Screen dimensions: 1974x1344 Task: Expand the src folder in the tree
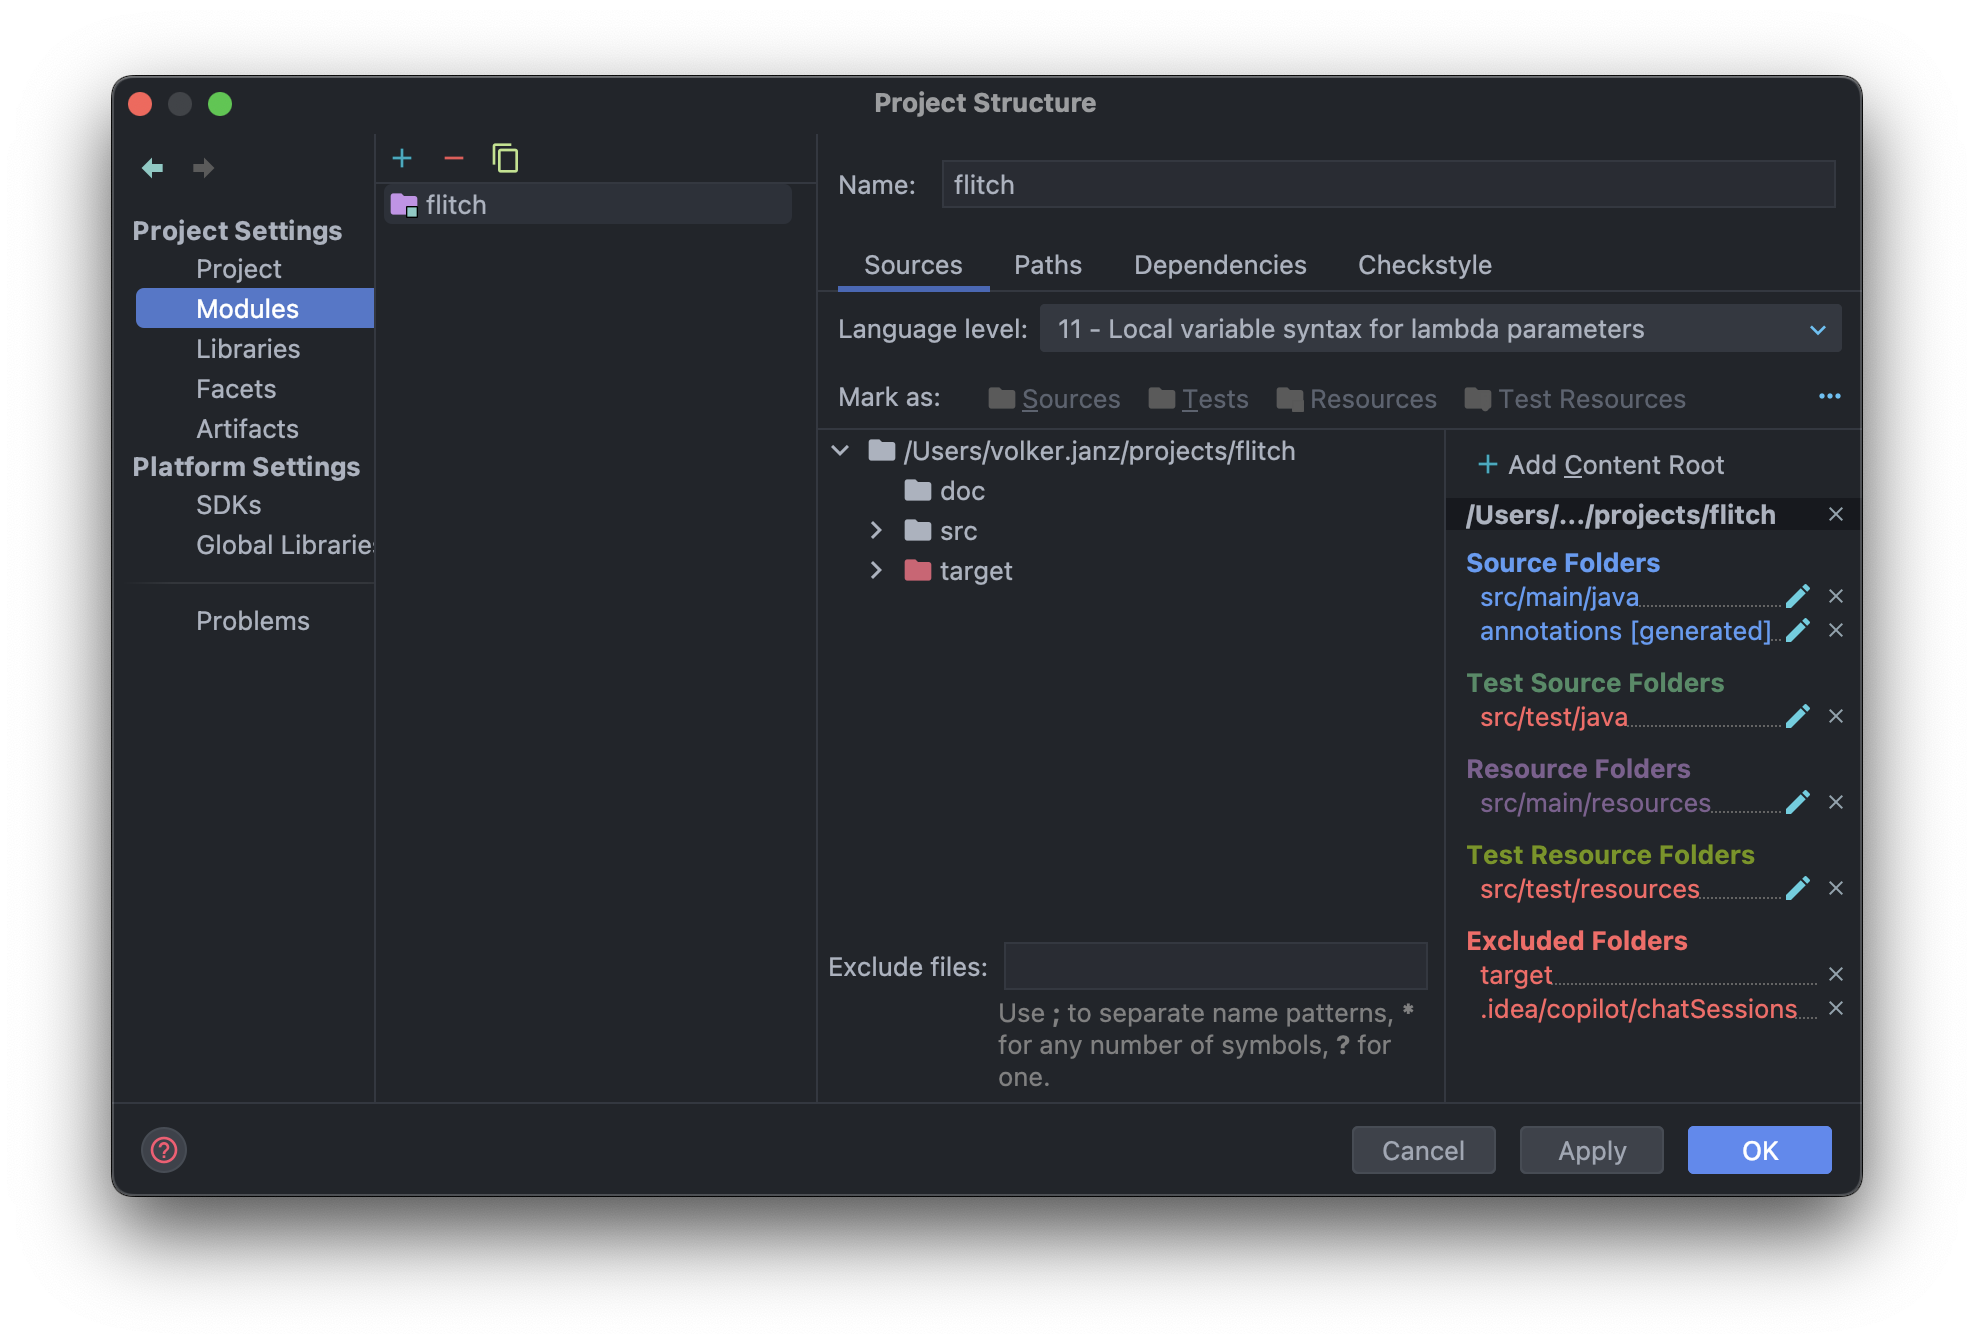877,530
